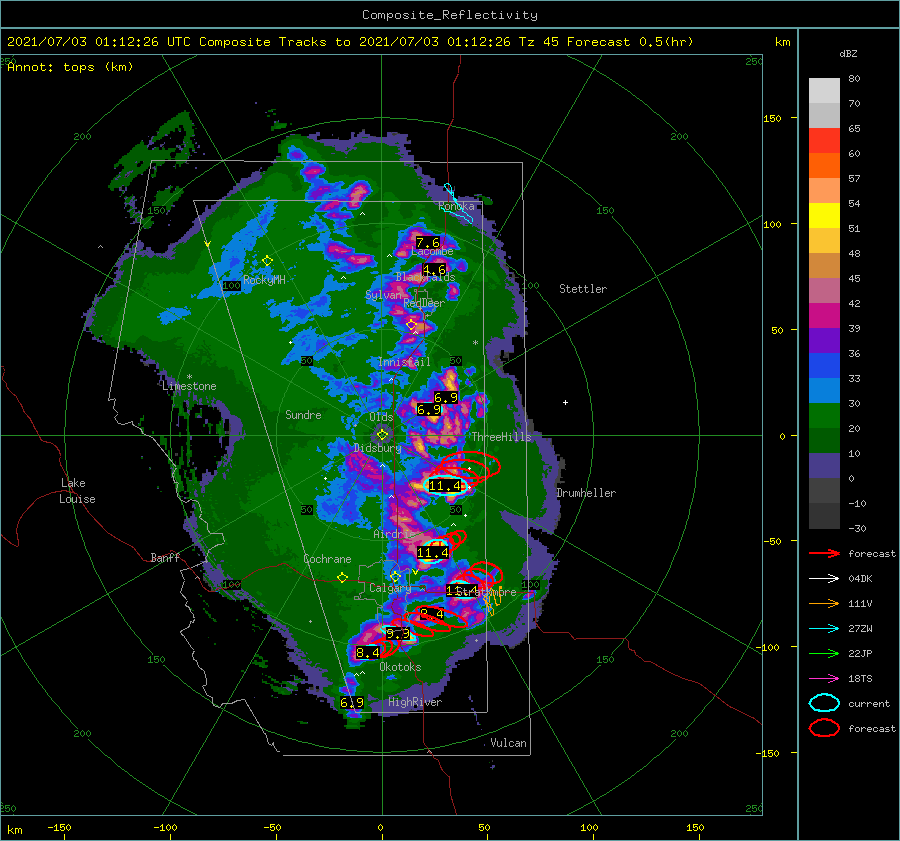Click the red 60 dBZ color band

click(x=824, y=141)
